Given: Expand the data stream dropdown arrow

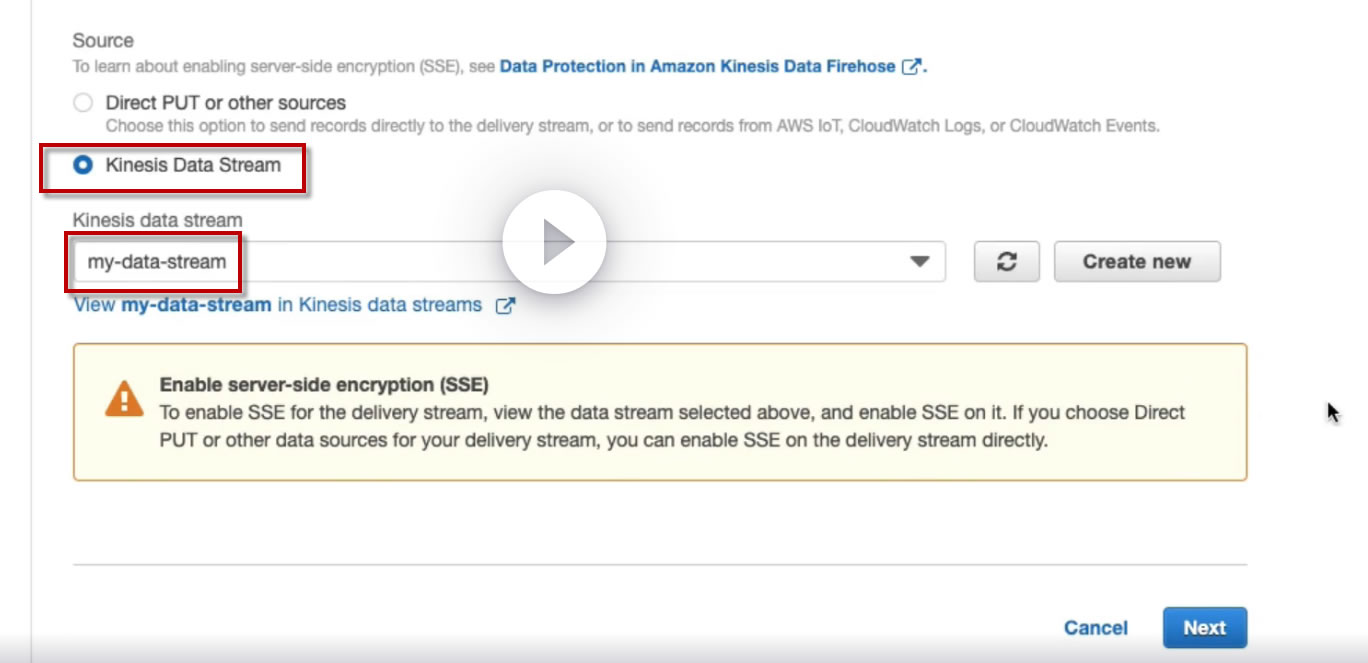Looking at the screenshot, I should pyautogui.click(x=919, y=262).
